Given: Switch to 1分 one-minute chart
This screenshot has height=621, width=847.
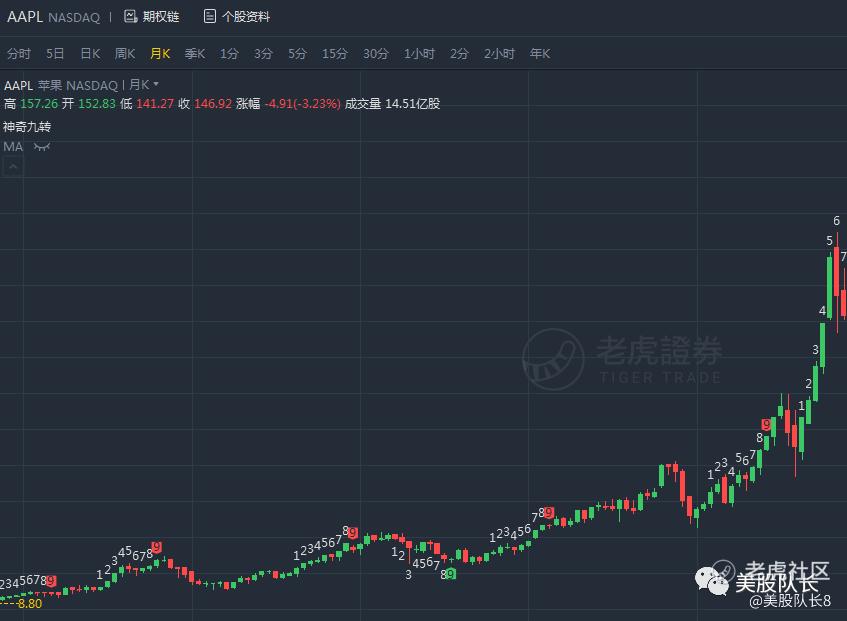Looking at the screenshot, I should [x=229, y=53].
